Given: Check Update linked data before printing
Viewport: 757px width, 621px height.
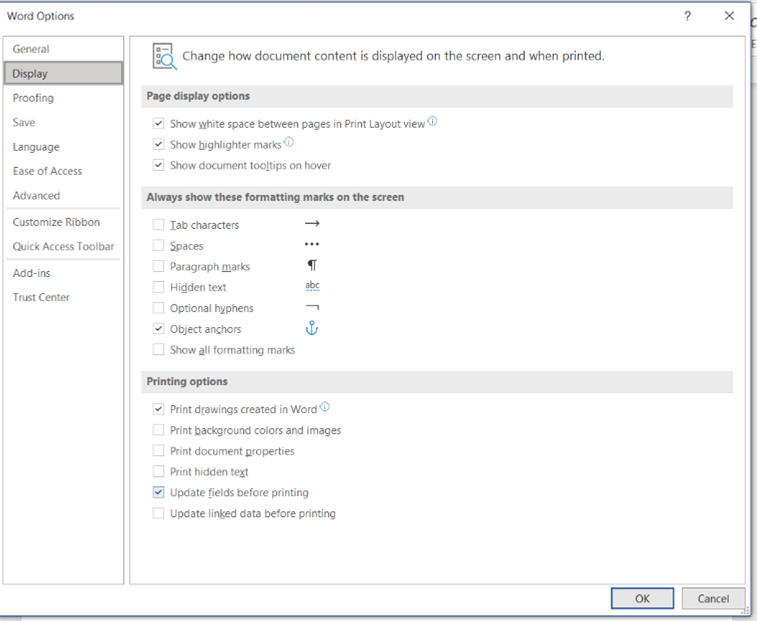Looking at the screenshot, I should click(x=158, y=513).
